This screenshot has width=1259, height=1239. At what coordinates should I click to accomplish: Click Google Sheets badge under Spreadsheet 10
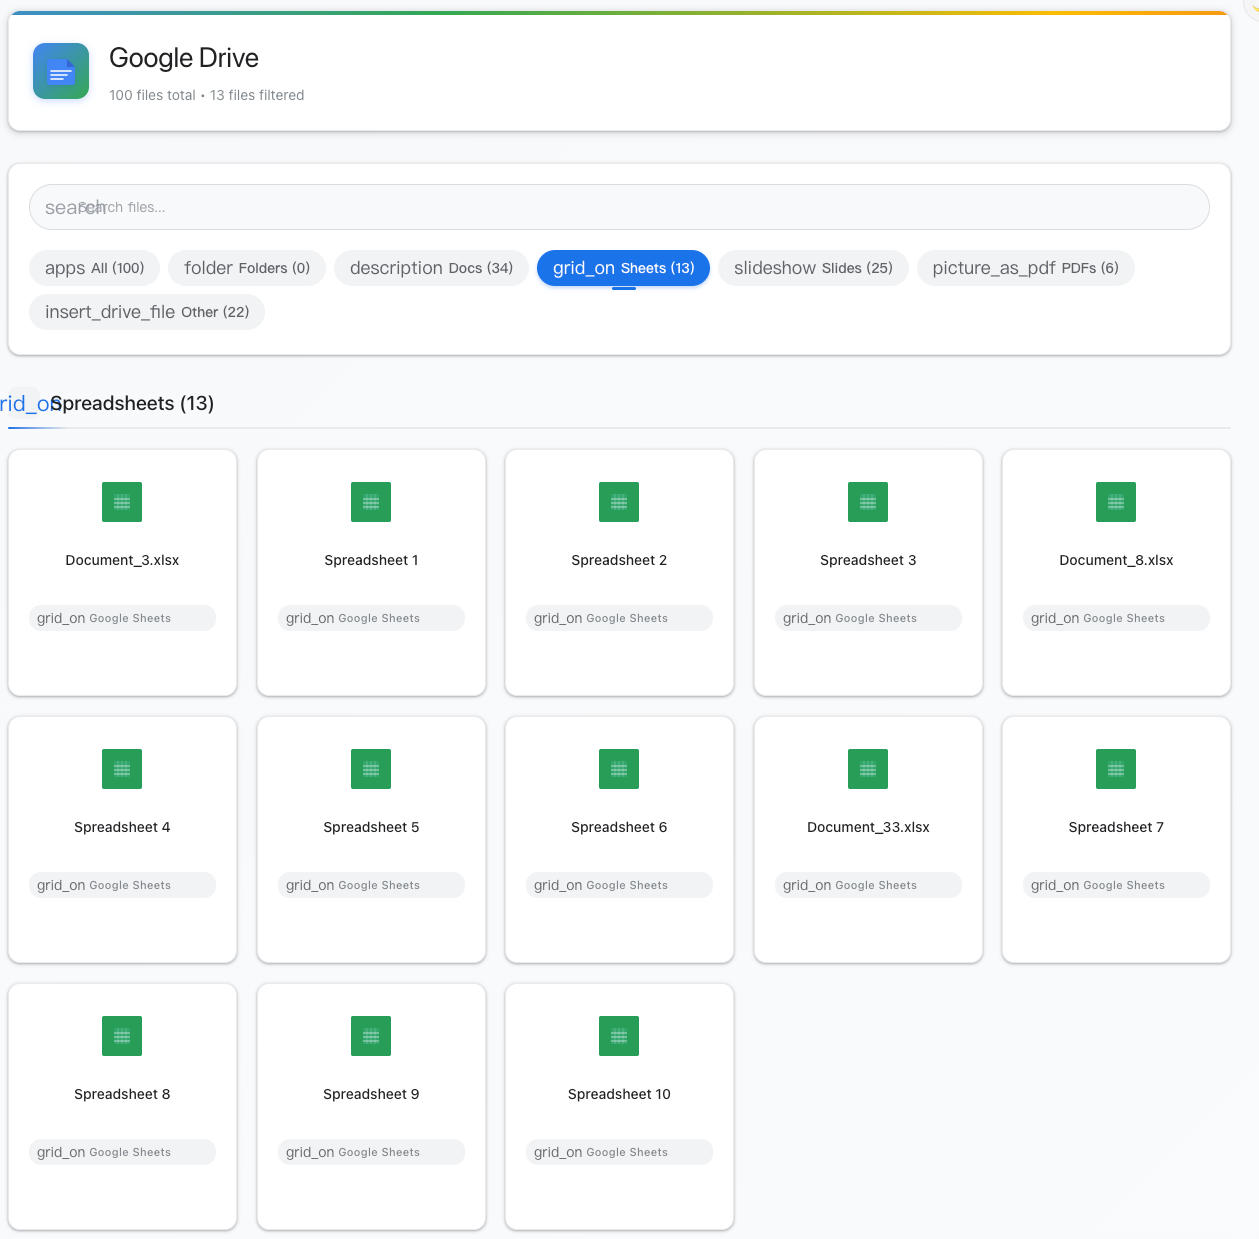pos(619,1152)
